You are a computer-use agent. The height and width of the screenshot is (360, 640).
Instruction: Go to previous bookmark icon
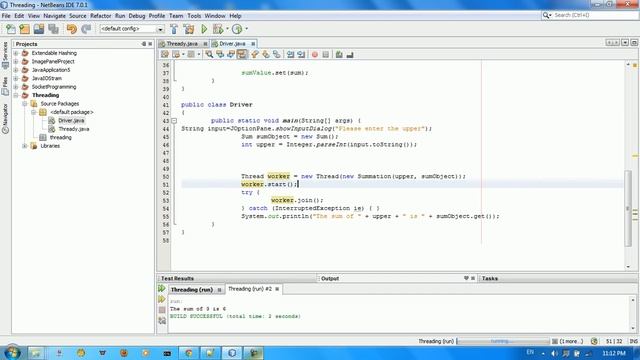tap(255, 54)
